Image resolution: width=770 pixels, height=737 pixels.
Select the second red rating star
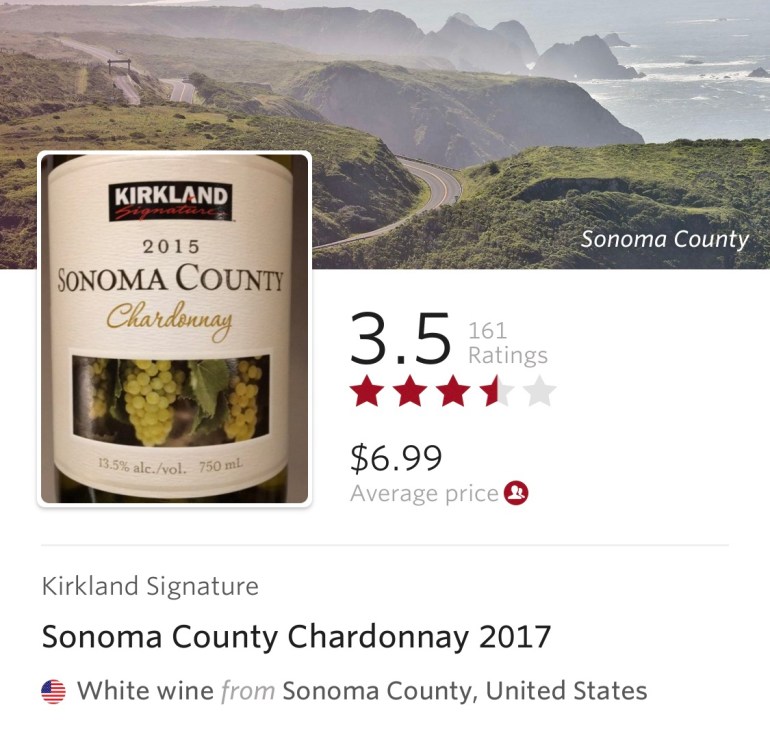click(x=410, y=392)
